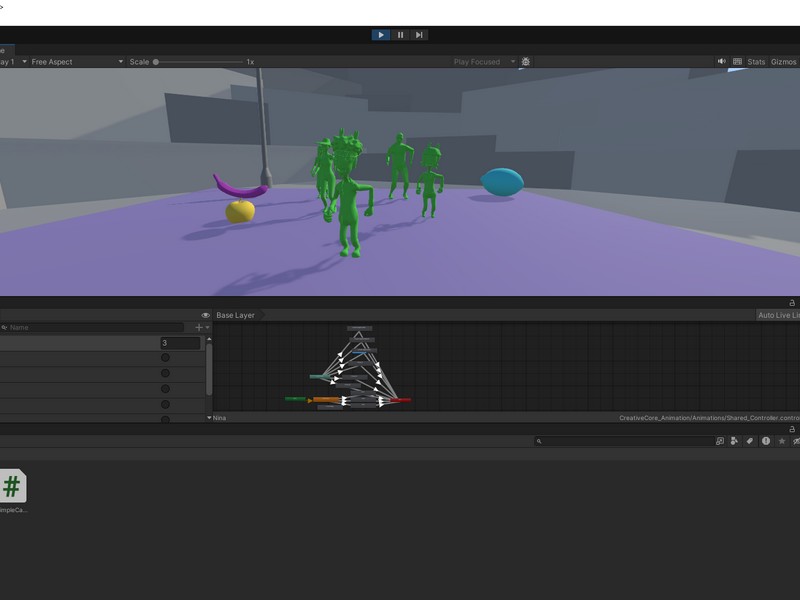Screen dimensions: 800x600
Task: Click the hidden packages info icon in Project toolbar
Action: pyautogui.click(x=765, y=440)
